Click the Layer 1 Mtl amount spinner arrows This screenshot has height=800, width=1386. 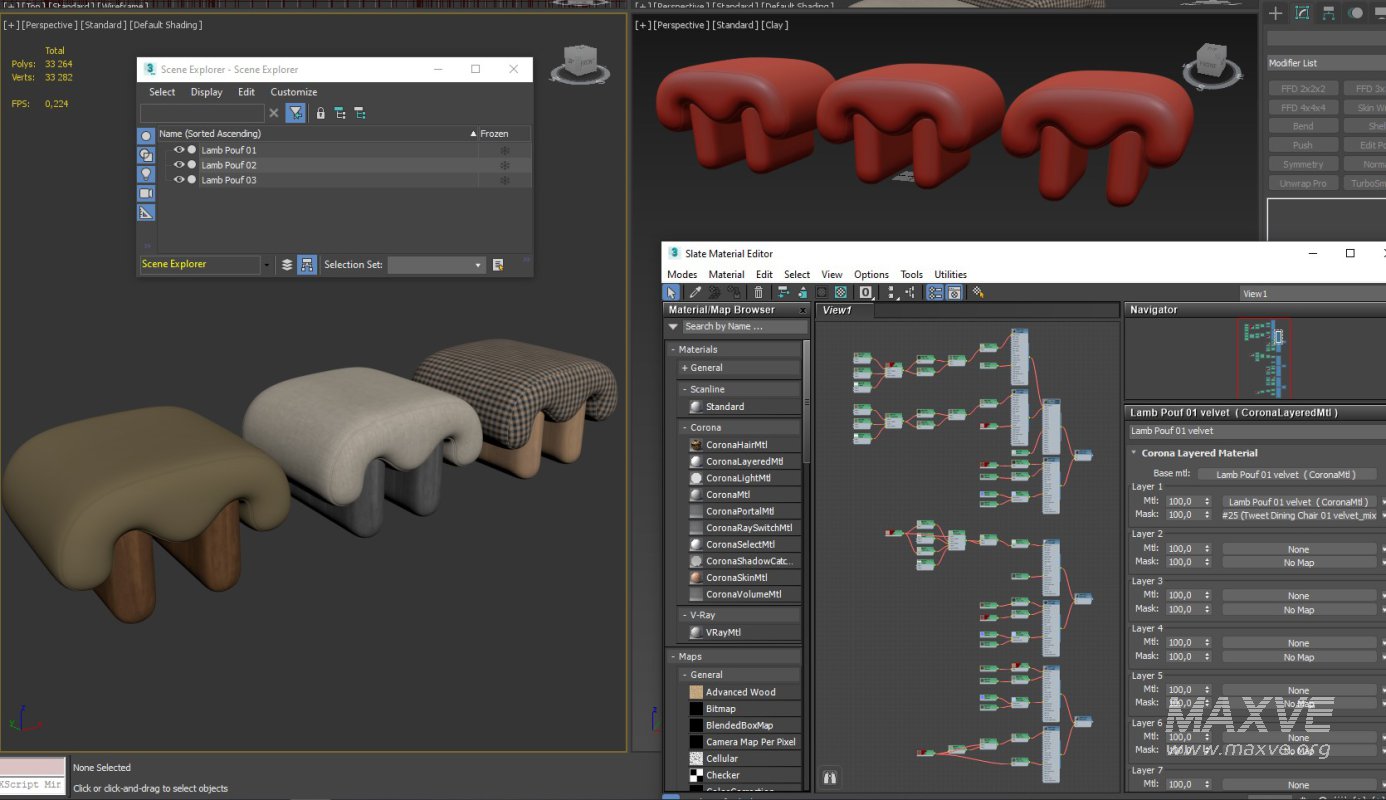point(1207,502)
